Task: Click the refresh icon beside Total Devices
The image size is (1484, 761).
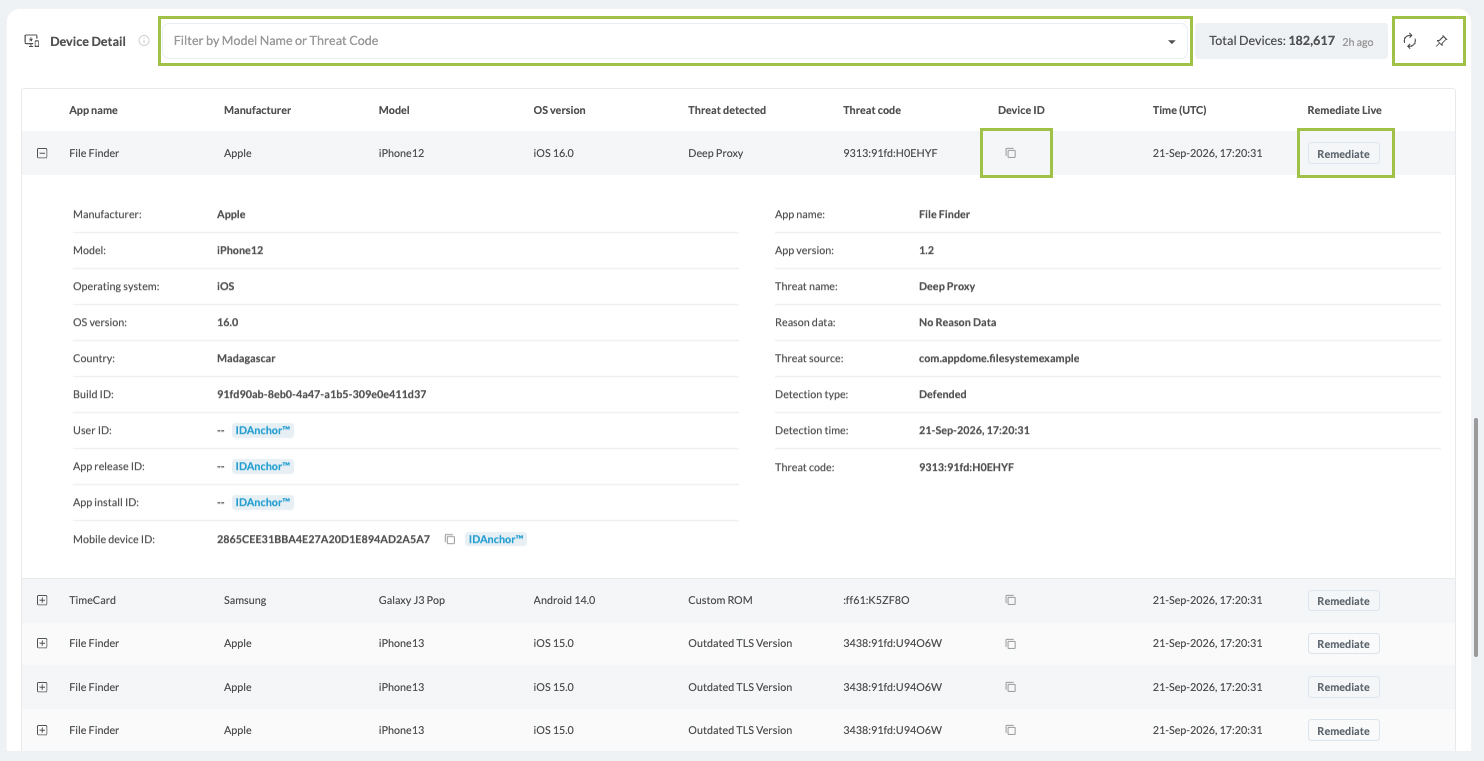Action: [1410, 41]
